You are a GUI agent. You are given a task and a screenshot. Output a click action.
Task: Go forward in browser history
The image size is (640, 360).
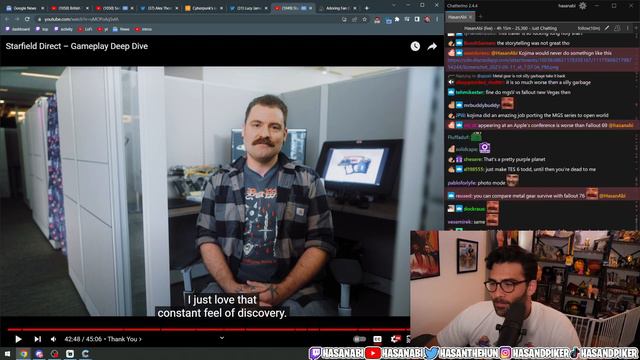point(17,19)
